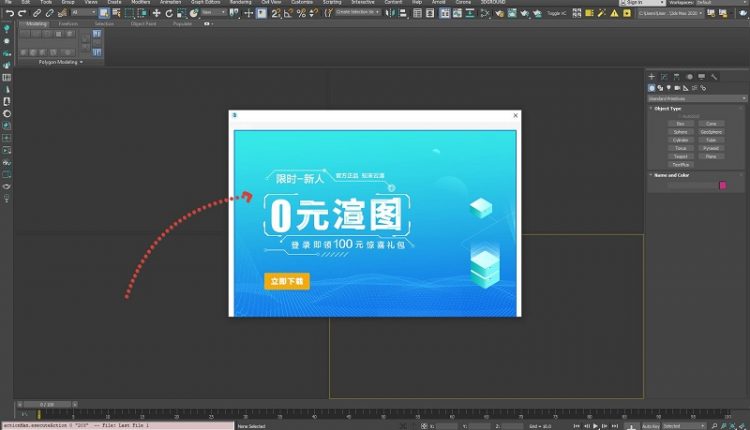
Task: Select the Cameras category icon
Action: 678,87
